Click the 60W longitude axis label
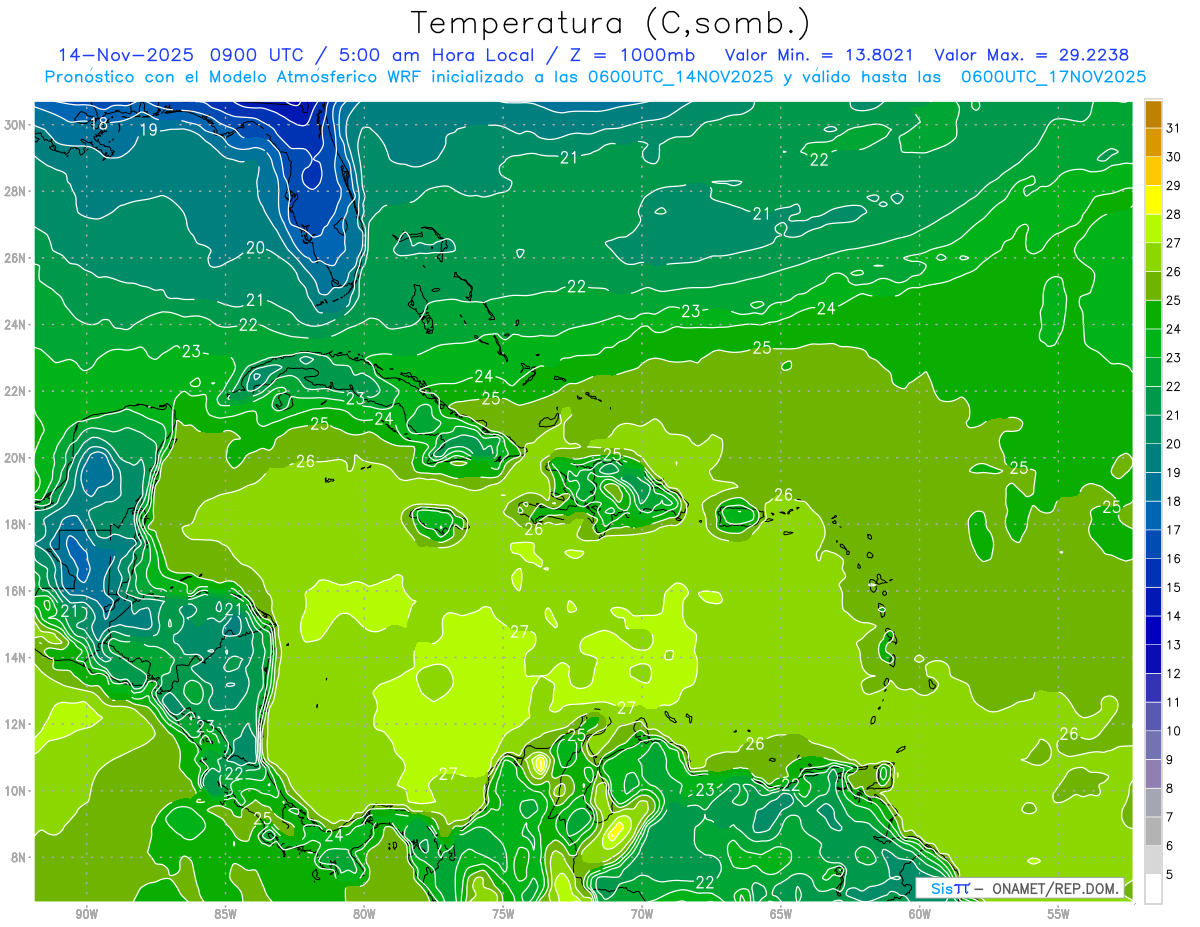Image resolution: width=1200 pixels, height=927 pixels. [920, 914]
